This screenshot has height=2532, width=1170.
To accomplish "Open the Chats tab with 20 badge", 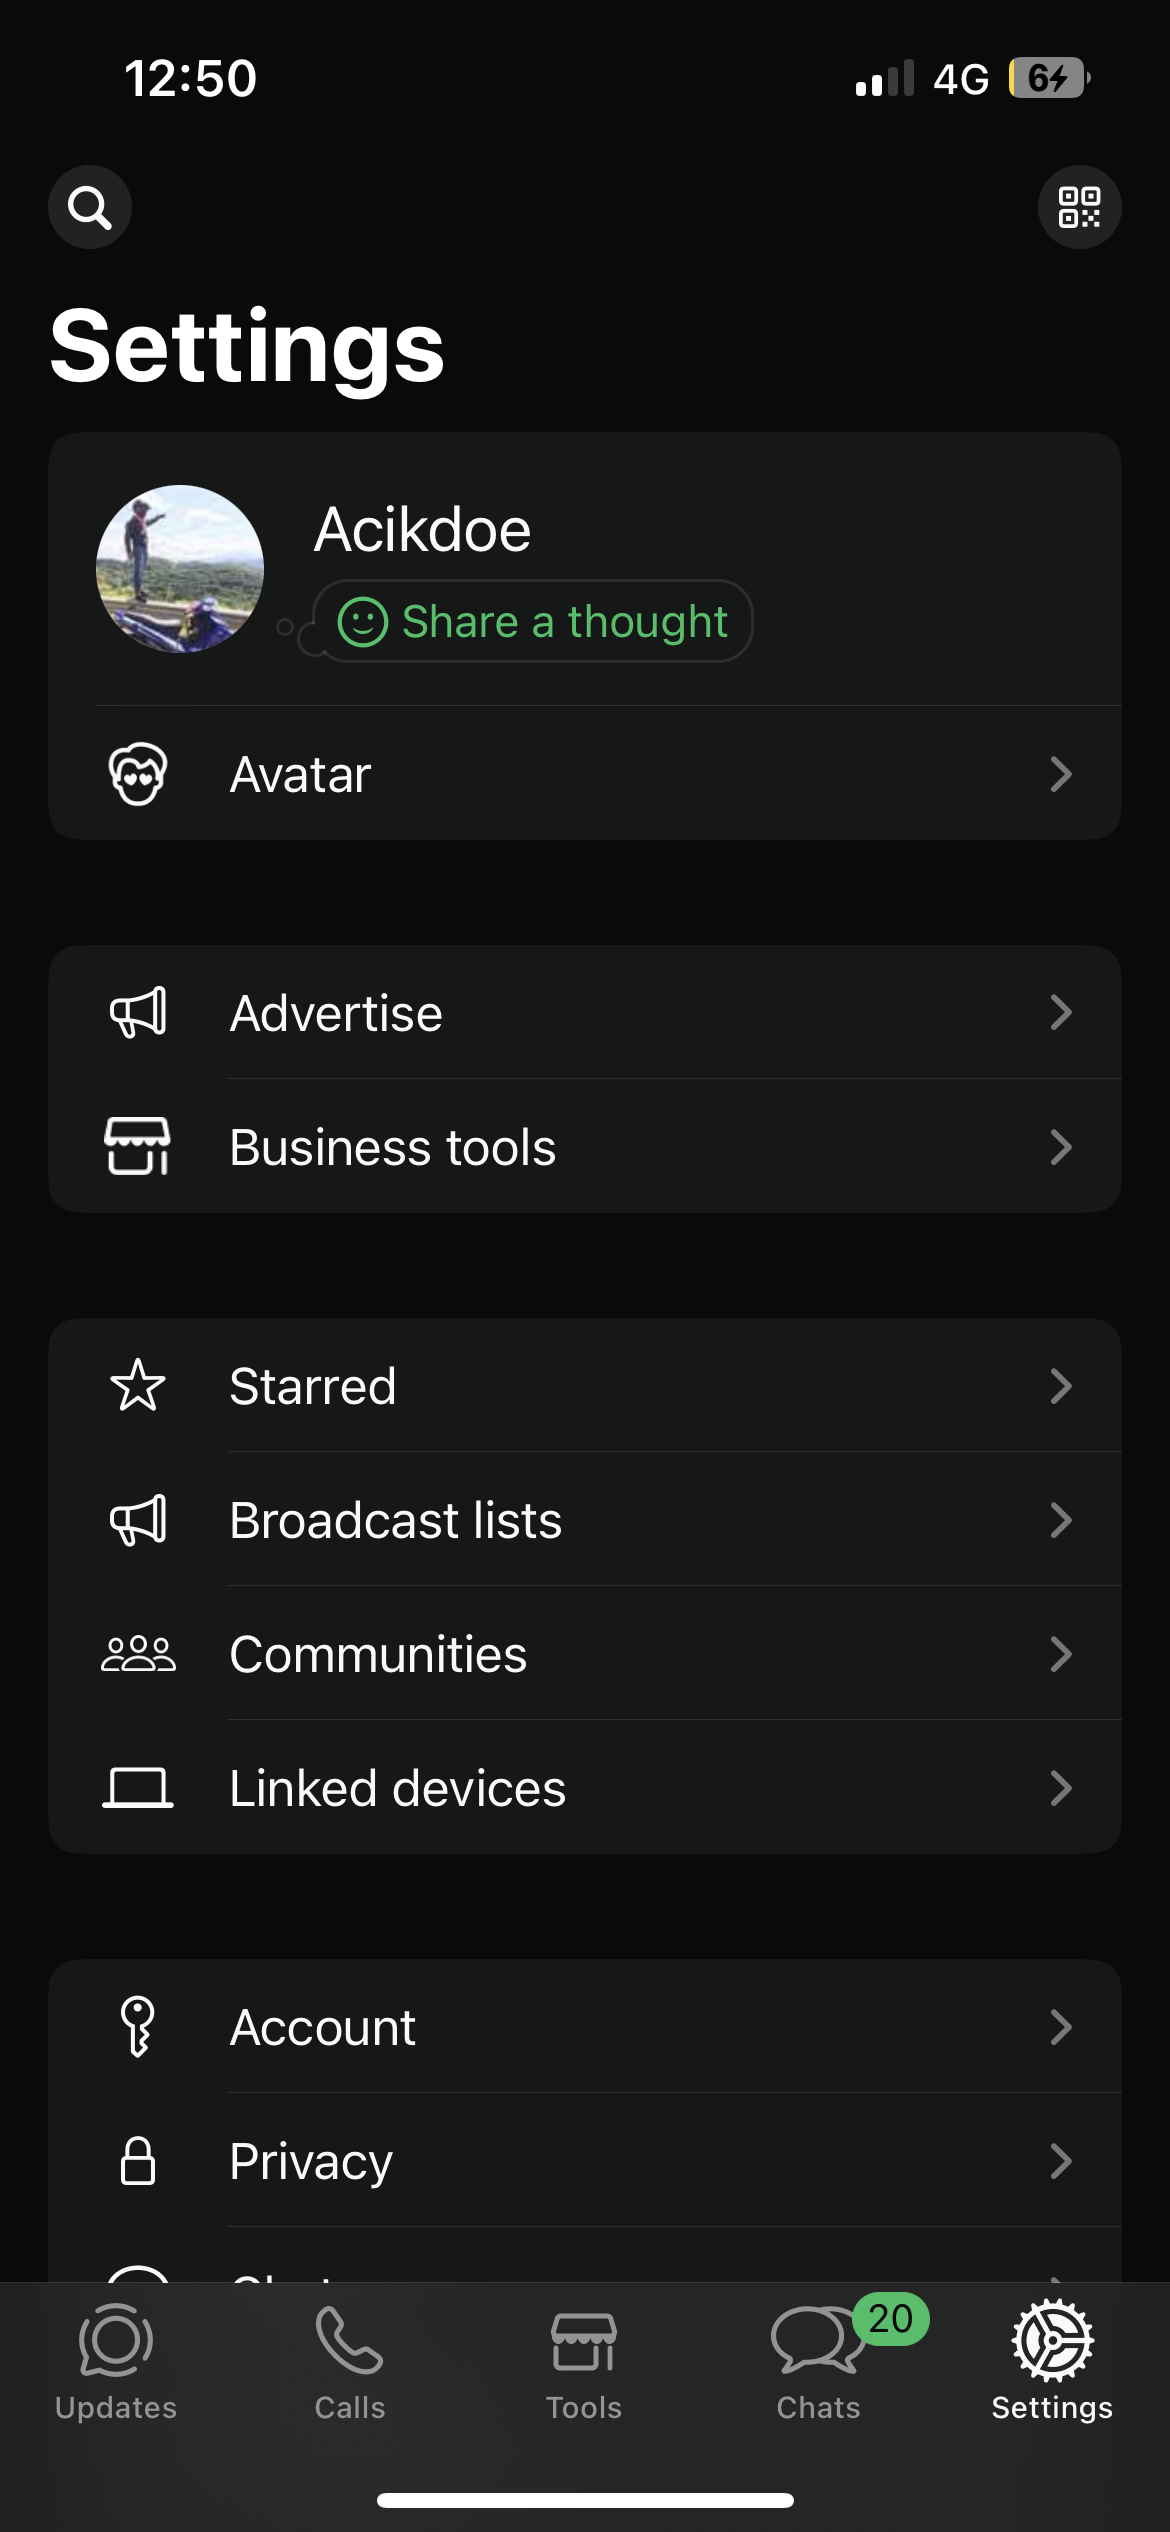I will (818, 2362).
